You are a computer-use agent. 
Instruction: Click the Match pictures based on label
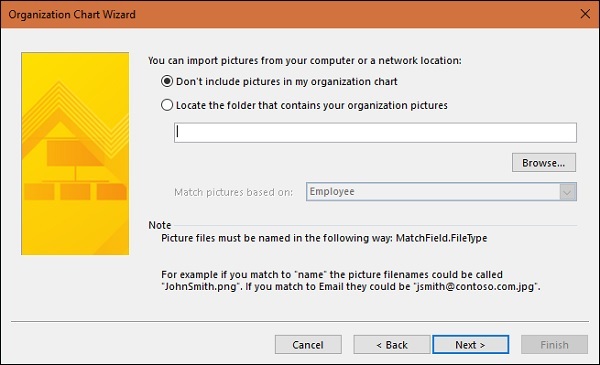pyautogui.click(x=233, y=192)
